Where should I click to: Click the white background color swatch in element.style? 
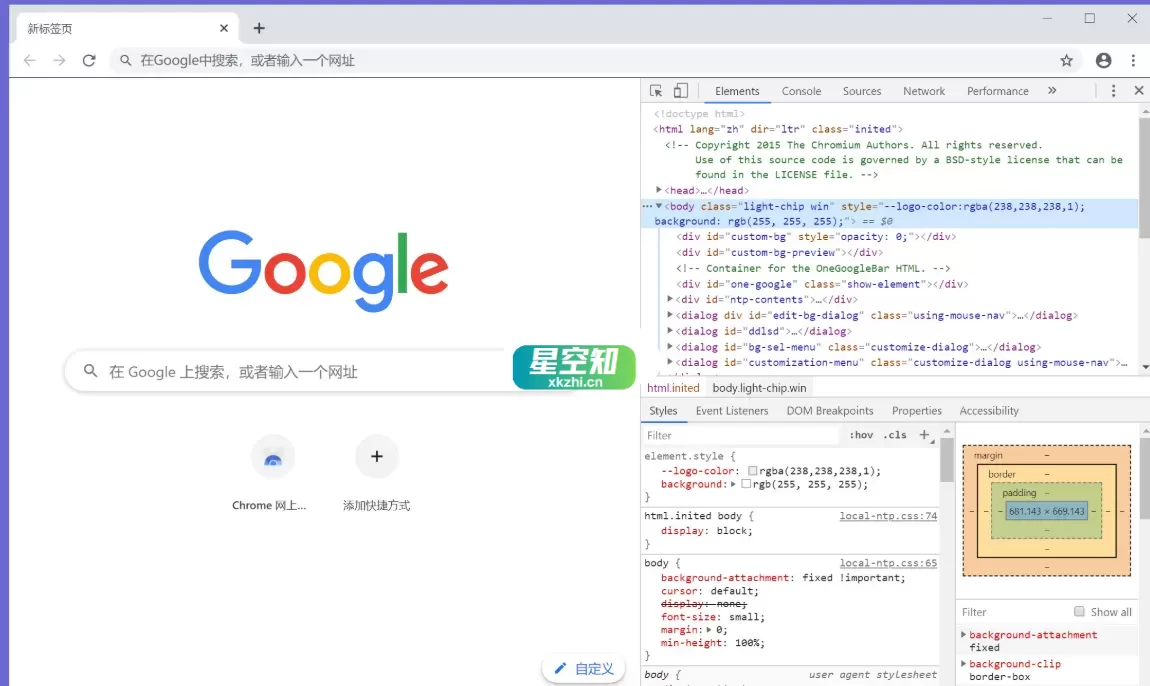pyautogui.click(x=745, y=483)
